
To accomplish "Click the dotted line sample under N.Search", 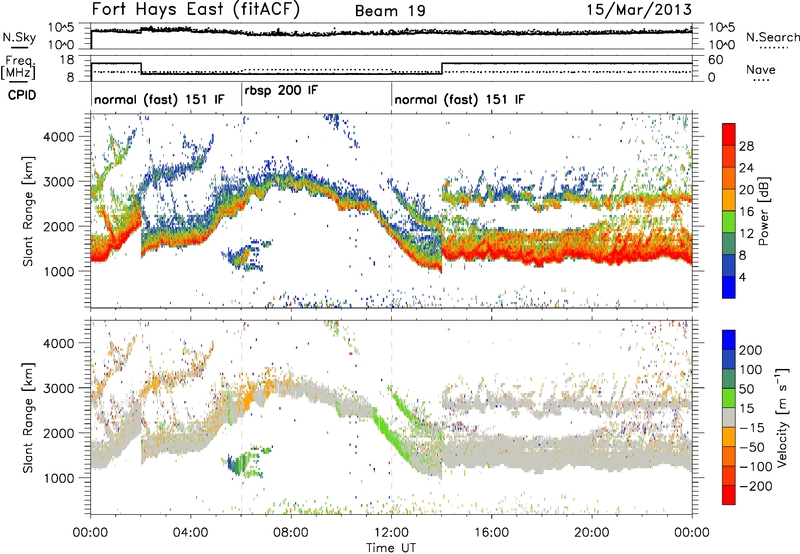I will [774, 48].
